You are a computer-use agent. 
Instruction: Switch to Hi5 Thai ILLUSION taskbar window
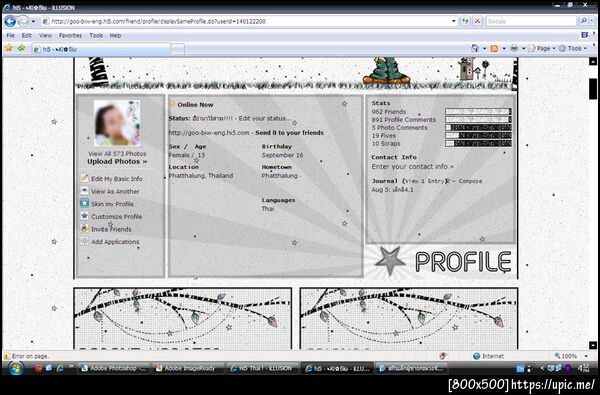[262, 369]
